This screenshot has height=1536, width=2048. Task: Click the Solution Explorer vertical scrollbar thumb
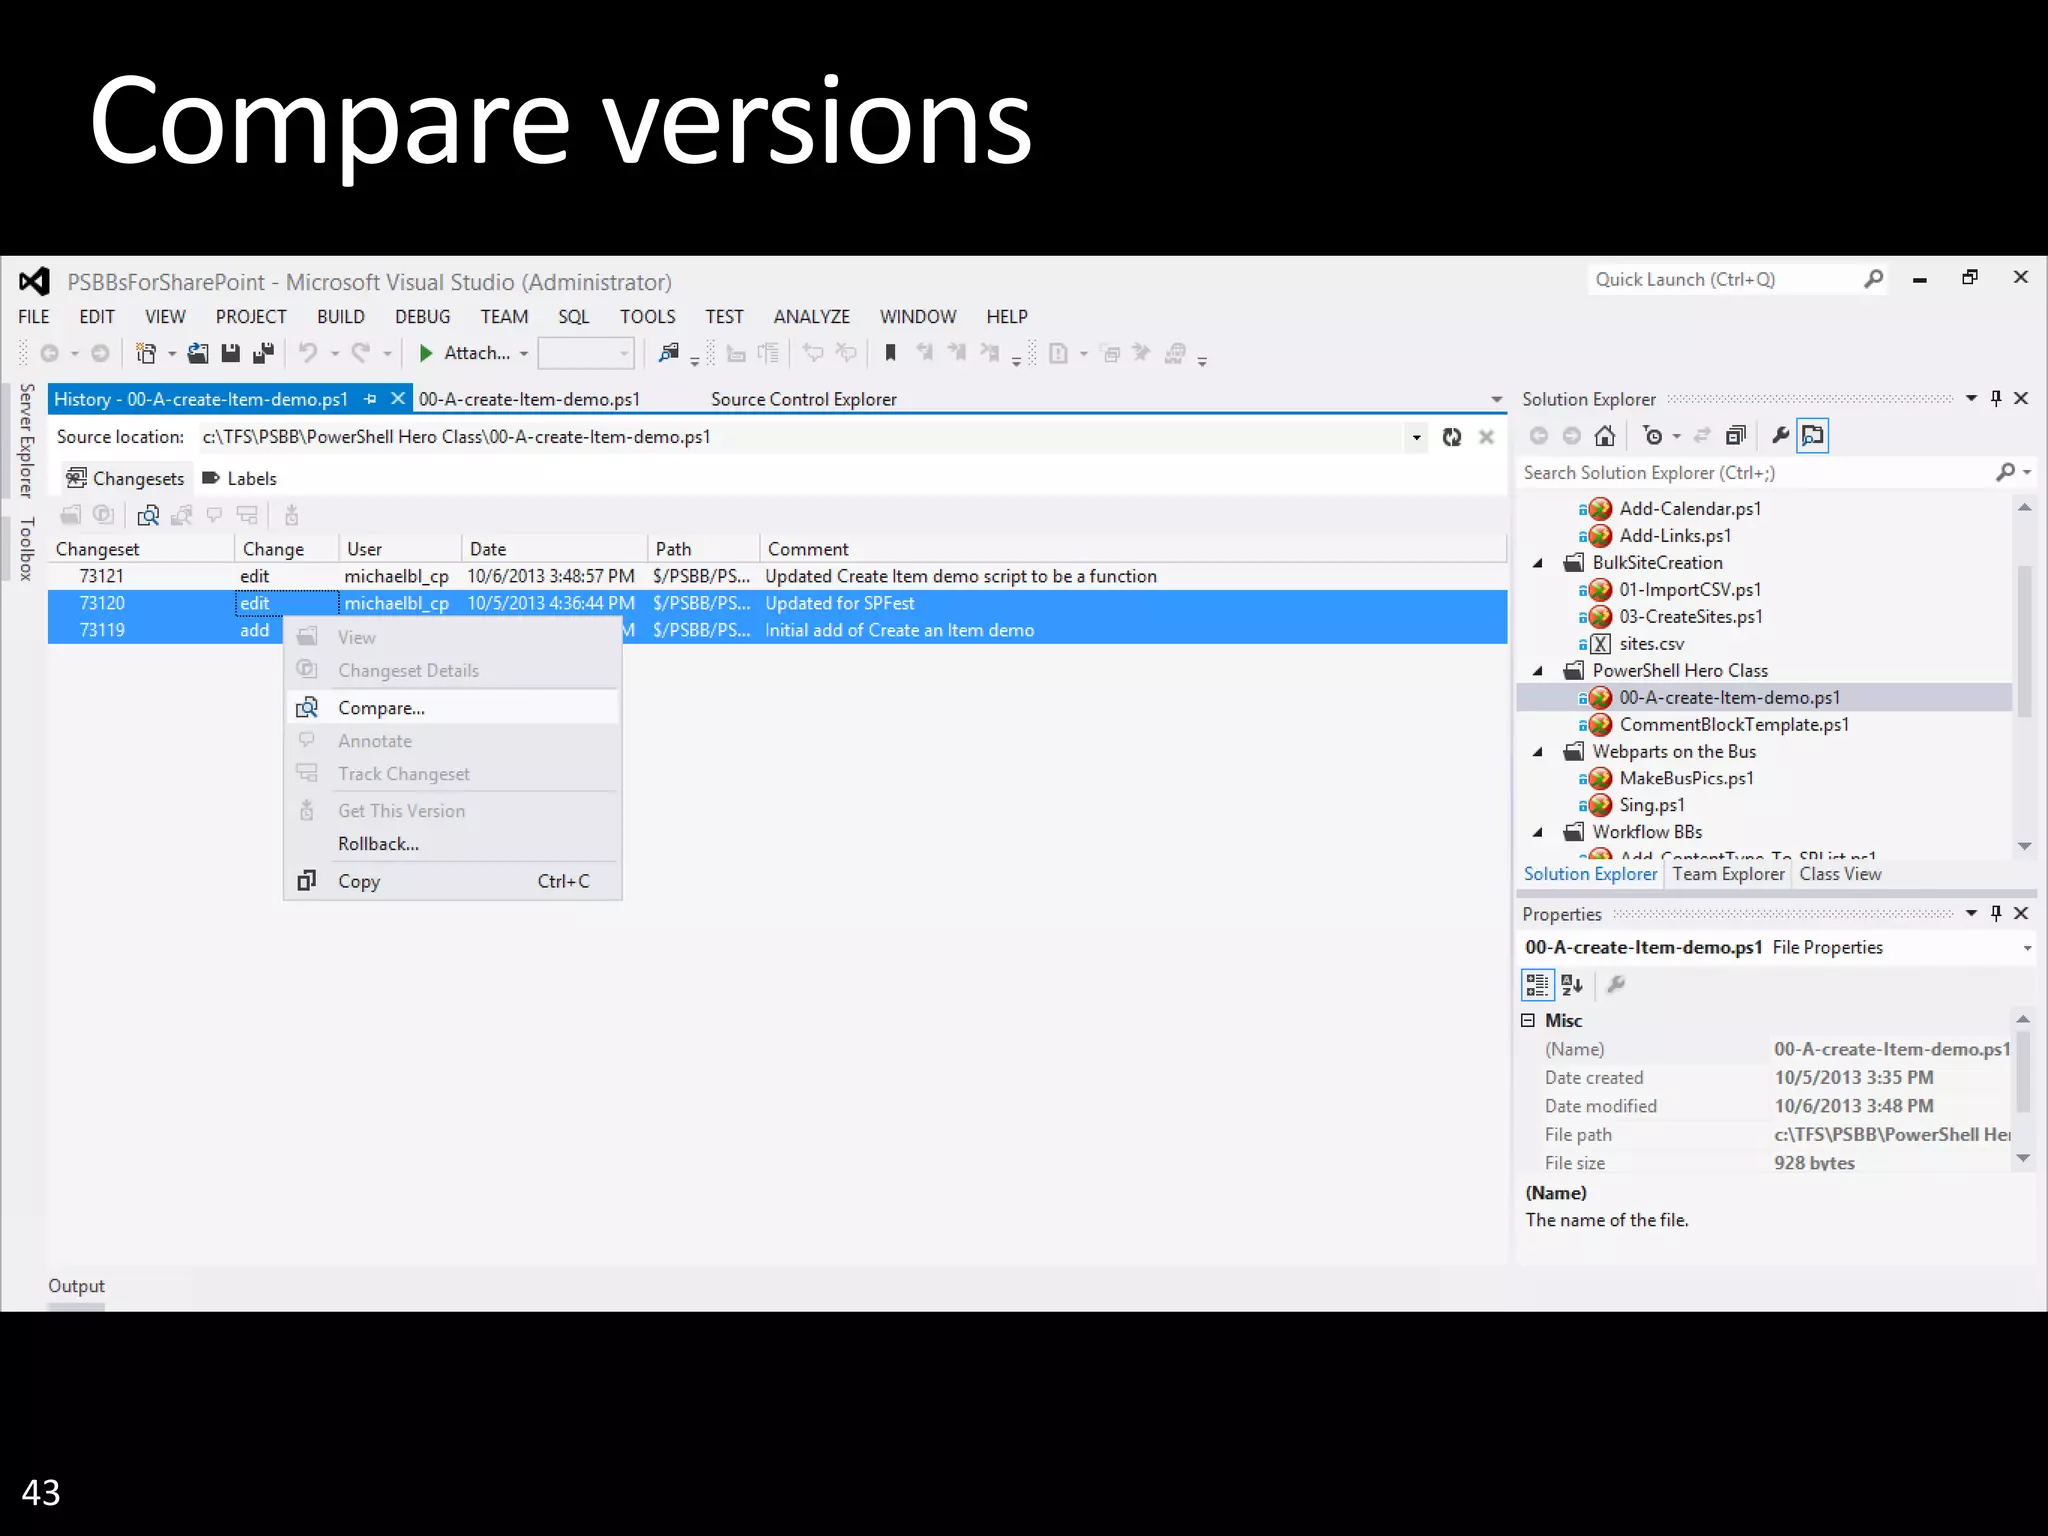2024,641
